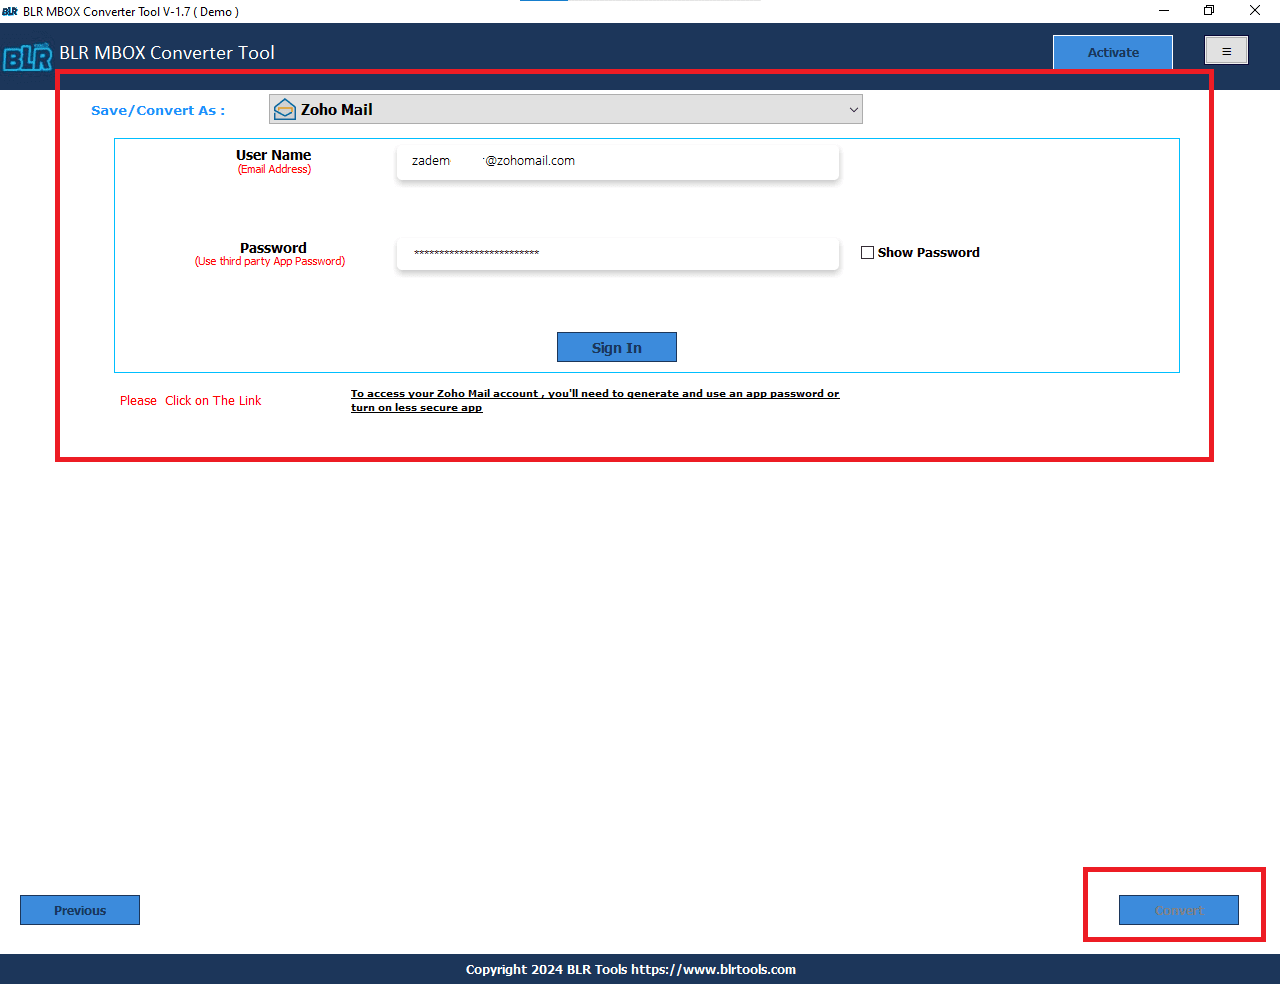The width and height of the screenshot is (1280, 984).
Task: Go back with the Previous button
Action: click(80, 910)
